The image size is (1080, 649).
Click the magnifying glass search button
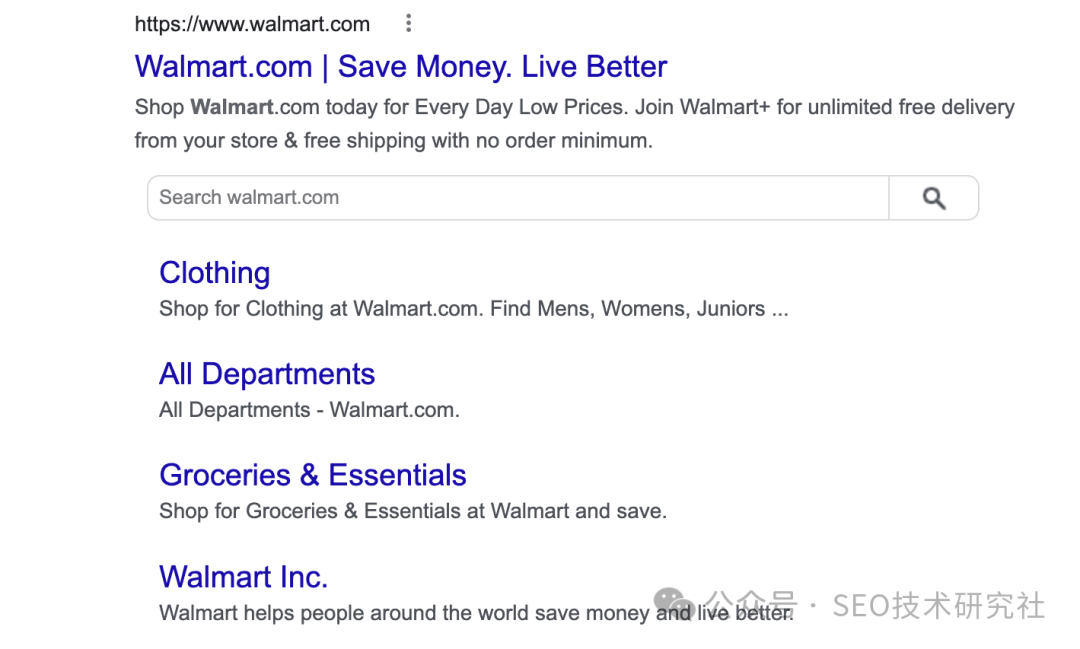click(933, 198)
